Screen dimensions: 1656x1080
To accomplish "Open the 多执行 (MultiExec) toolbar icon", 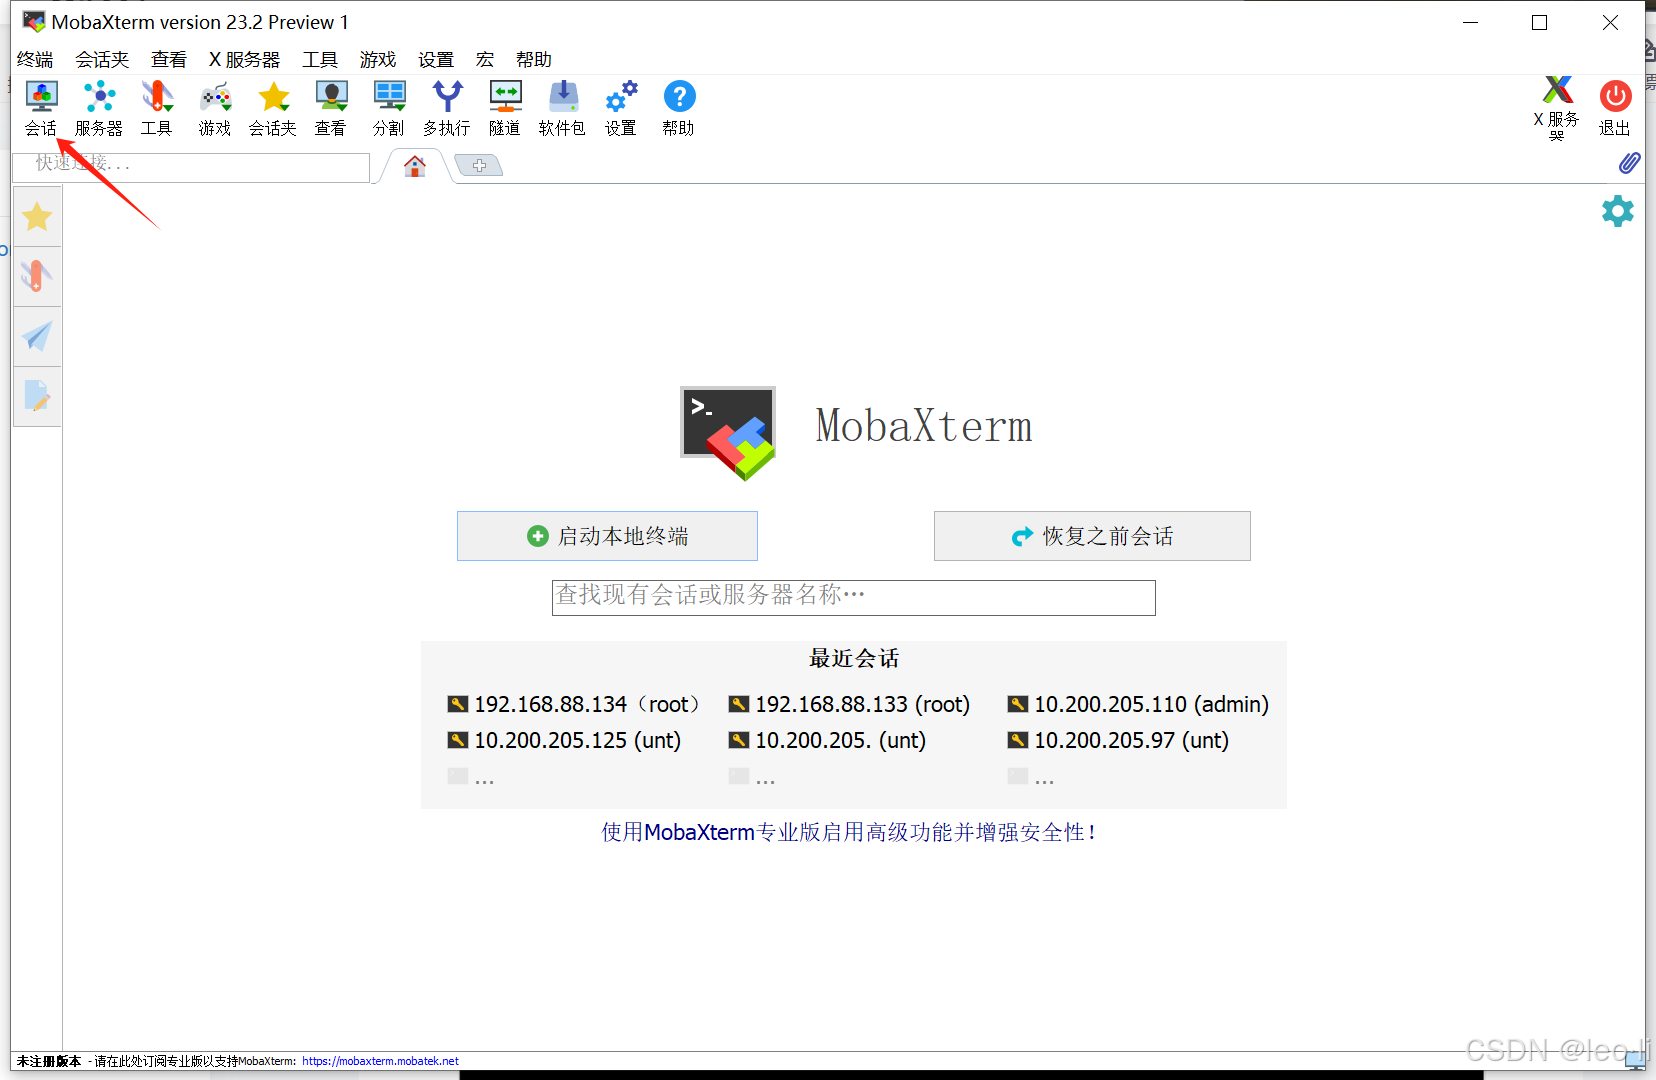I will pyautogui.click(x=447, y=108).
